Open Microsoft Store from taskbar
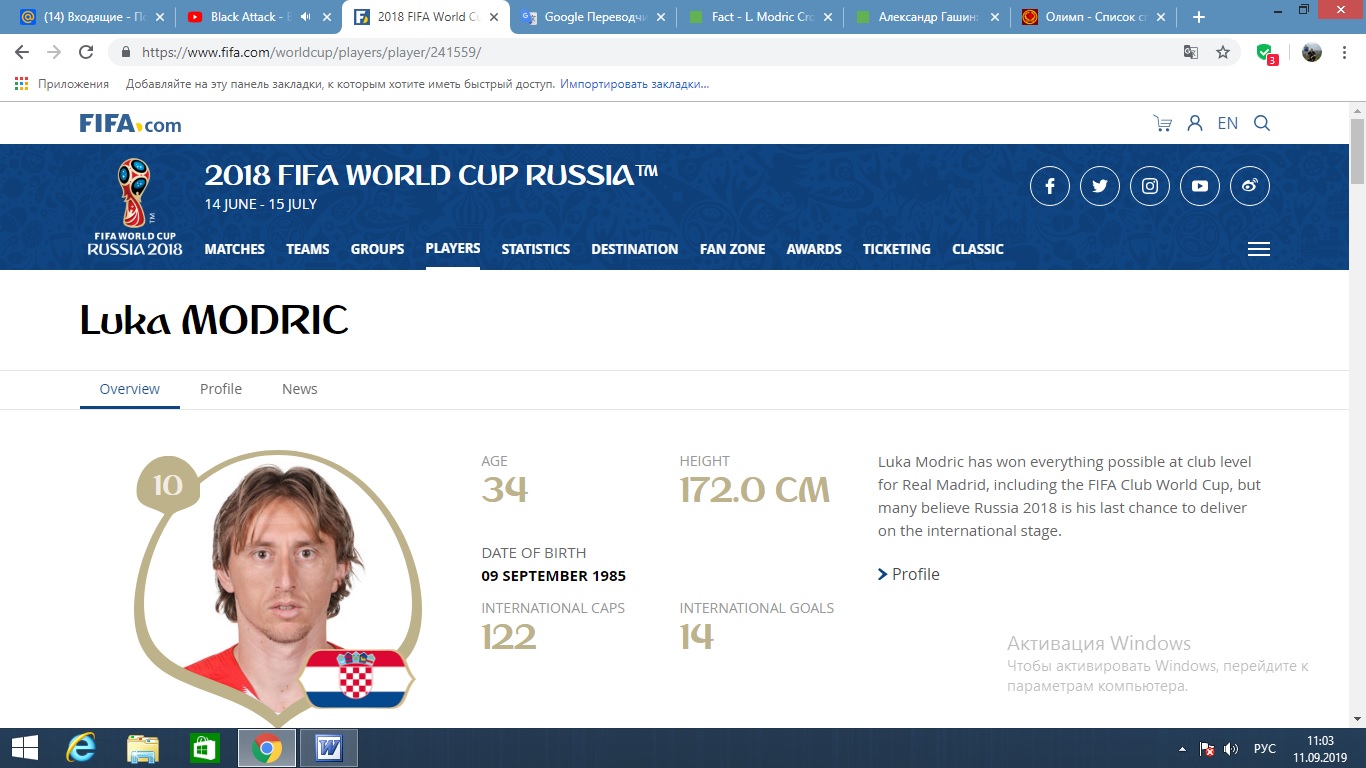The image size is (1366, 768). coord(205,748)
